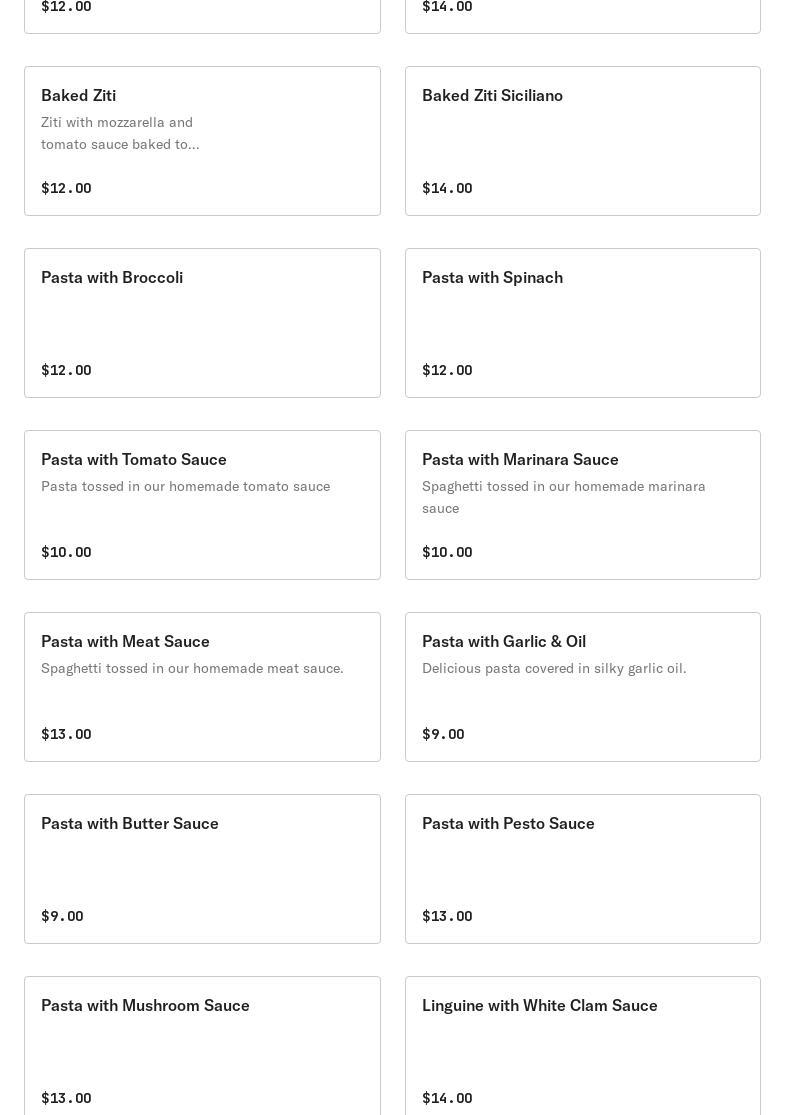
Task: Click the homemade marinara sauce description
Action: [563, 497]
